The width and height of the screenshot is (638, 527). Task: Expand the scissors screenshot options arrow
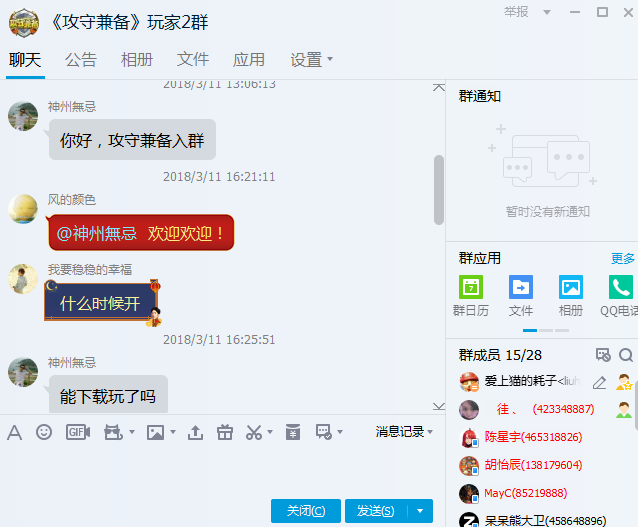[x=271, y=433]
